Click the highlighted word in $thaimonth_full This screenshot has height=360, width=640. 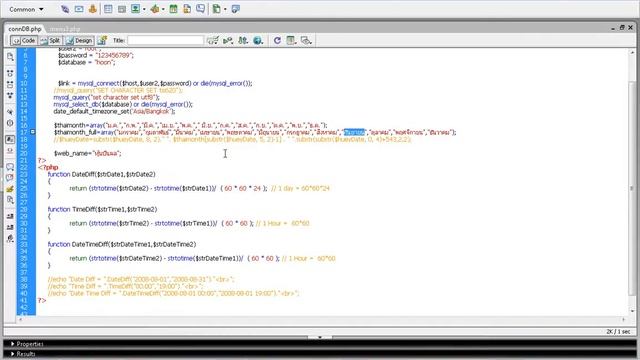click(354, 132)
